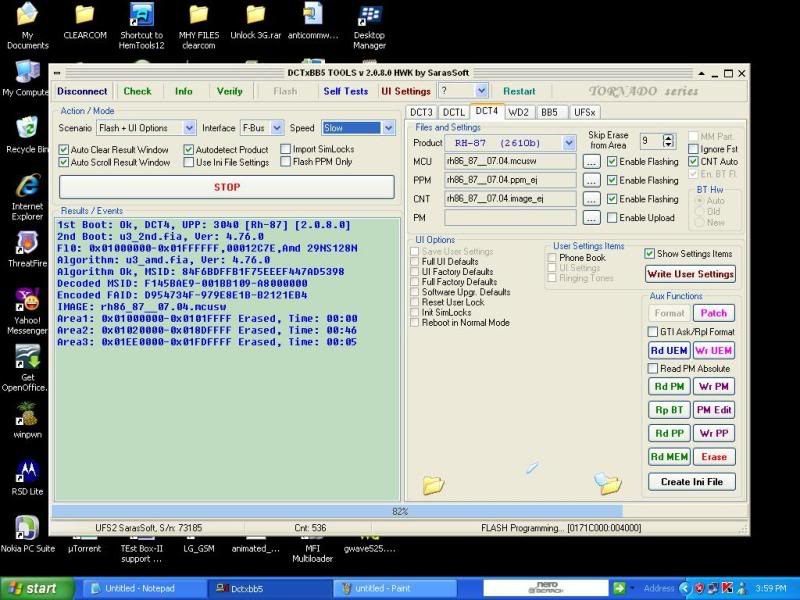Toggle Show Settings Items checkbox
This screenshot has height=600, width=800.
[x=649, y=254]
